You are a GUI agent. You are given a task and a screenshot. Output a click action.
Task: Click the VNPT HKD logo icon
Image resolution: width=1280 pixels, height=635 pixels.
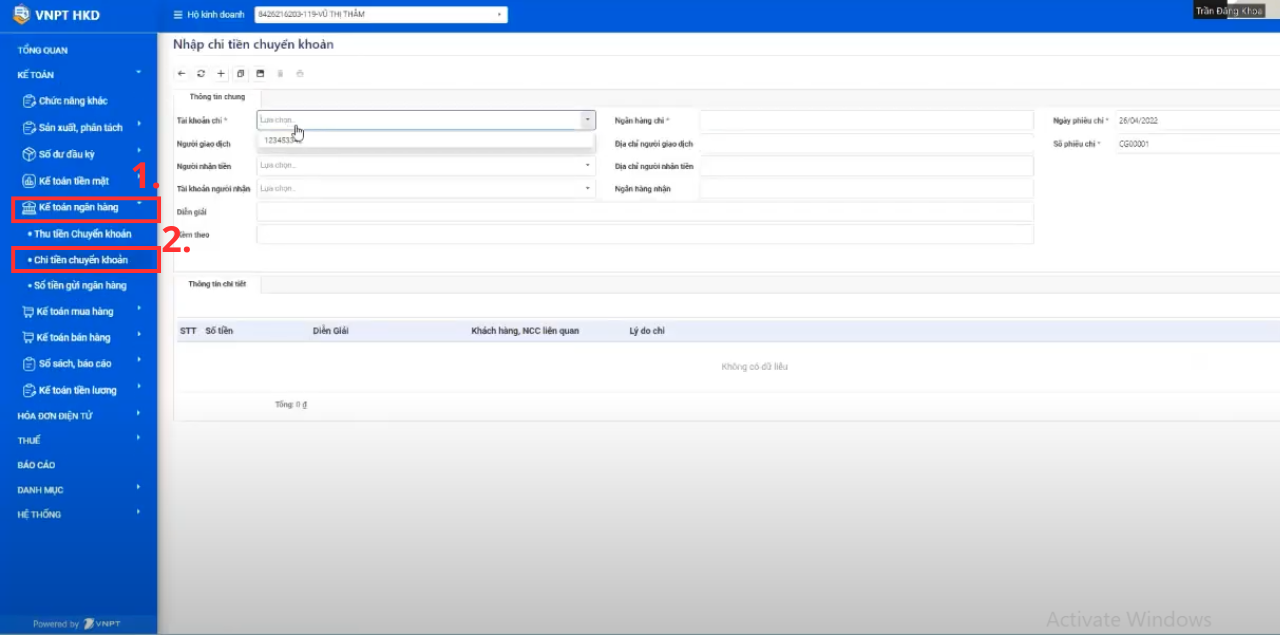[21, 15]
